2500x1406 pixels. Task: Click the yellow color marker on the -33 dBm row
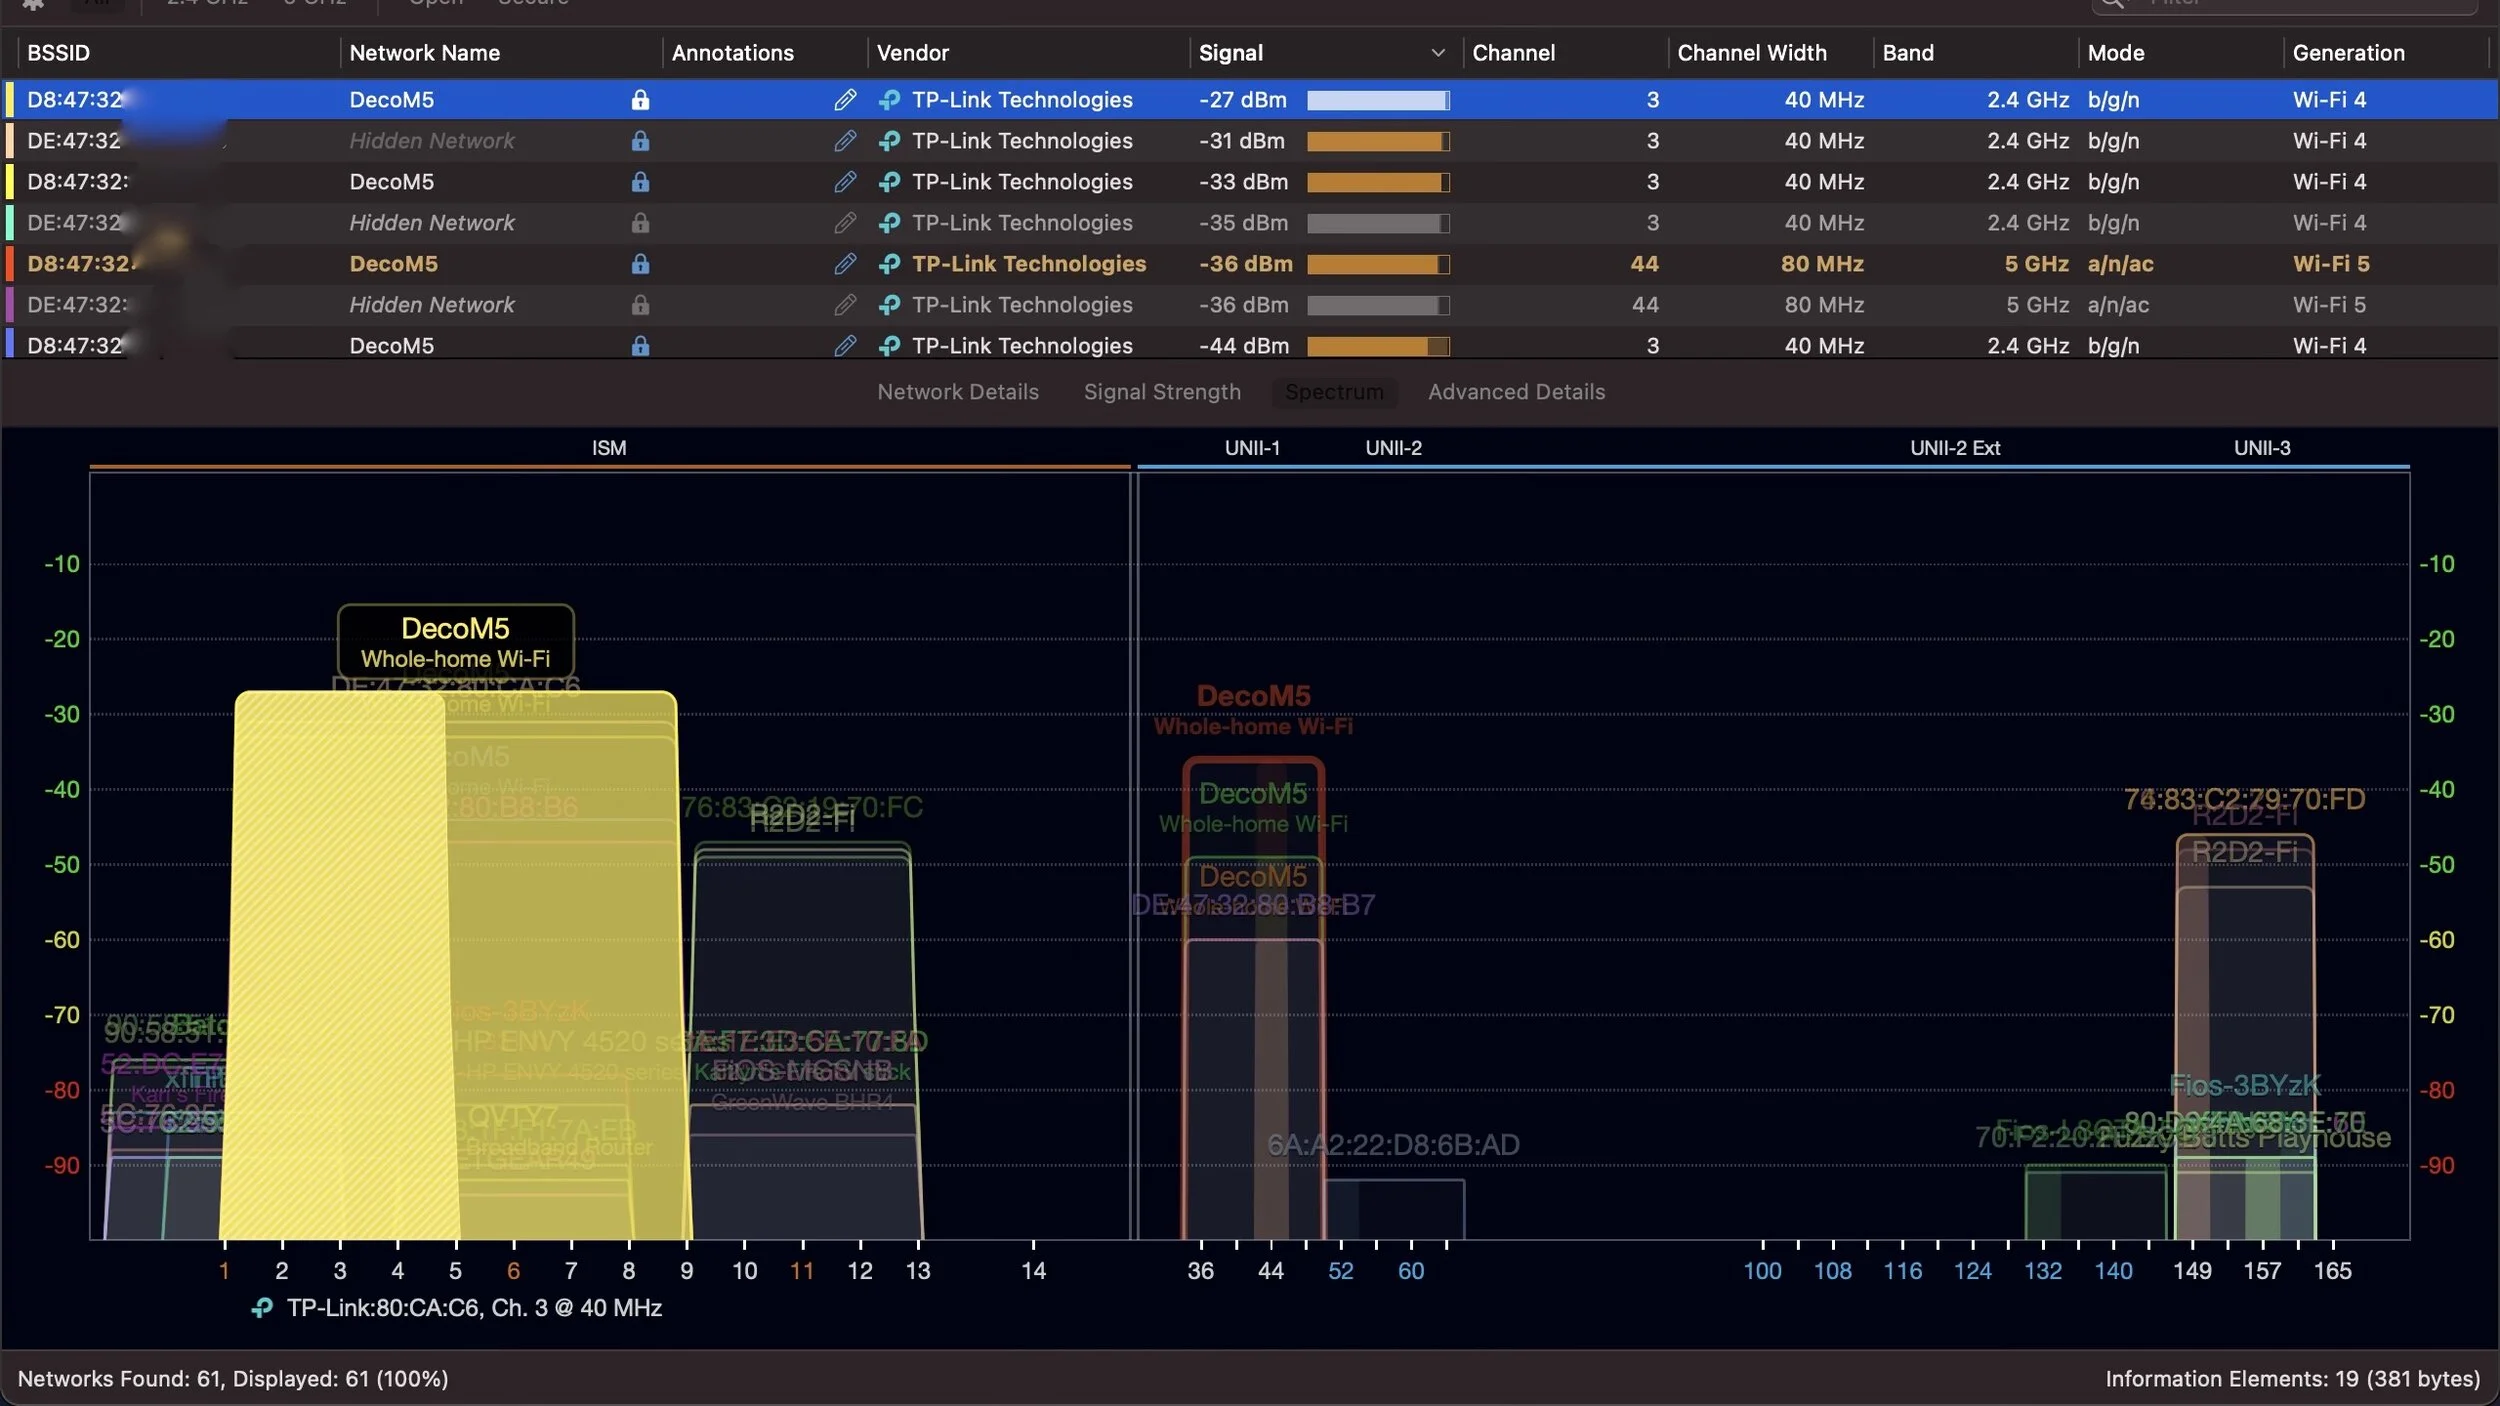click(x=10, y=182)
